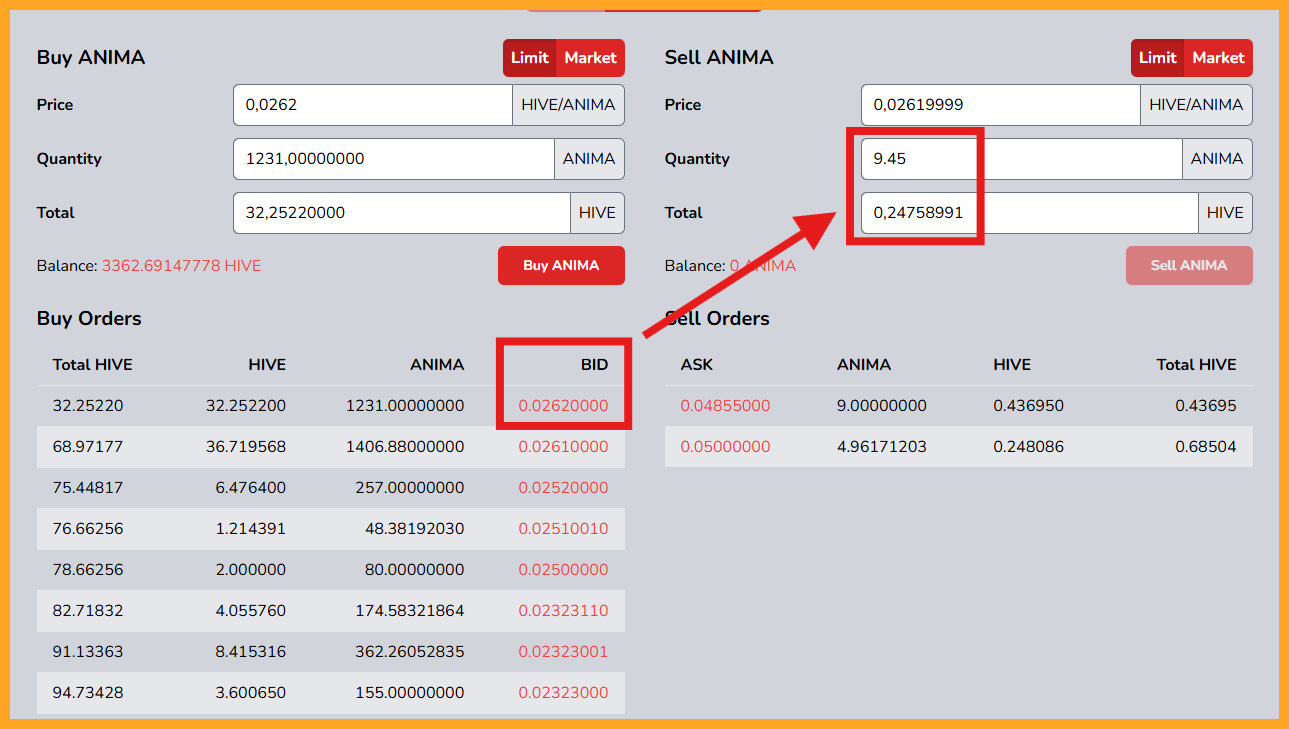Click the 0 ANIMA balance link

tap(763, 266)
